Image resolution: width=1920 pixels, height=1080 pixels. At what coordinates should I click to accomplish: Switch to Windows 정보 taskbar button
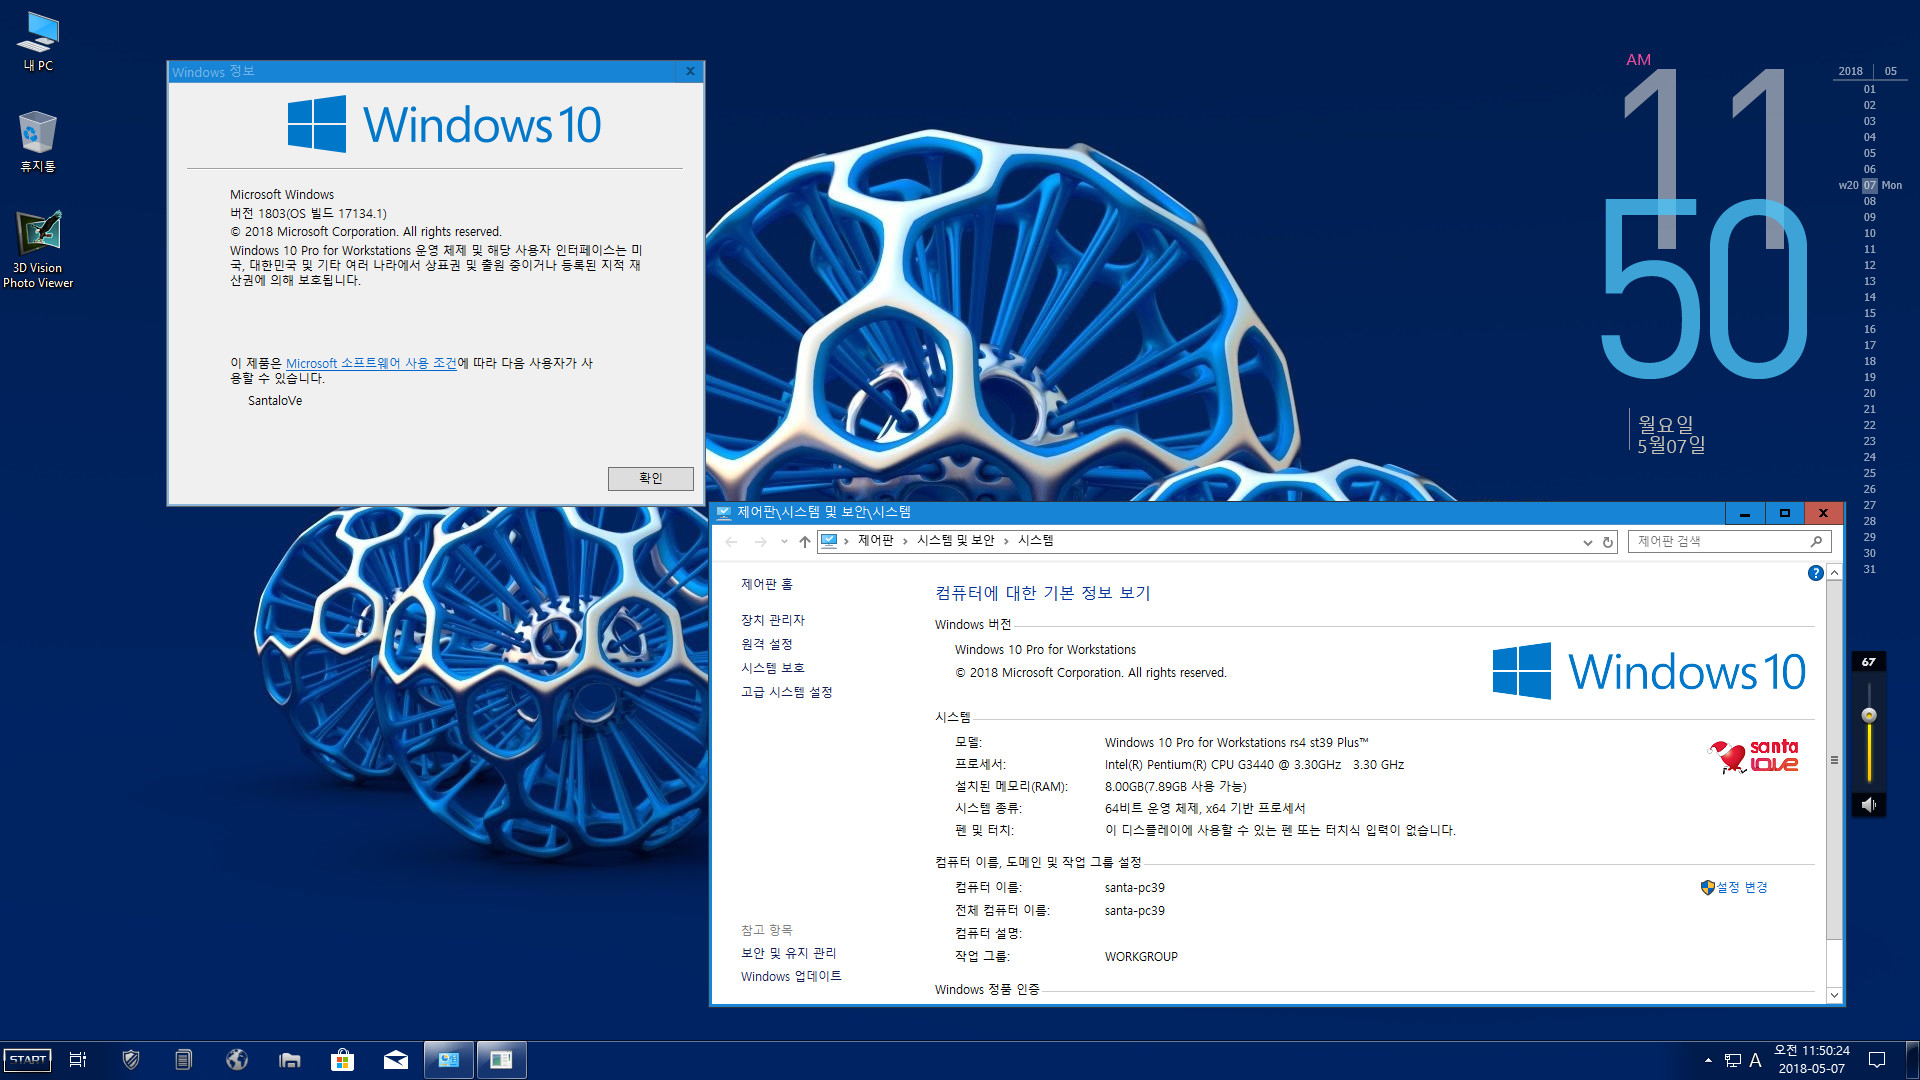501,1060
